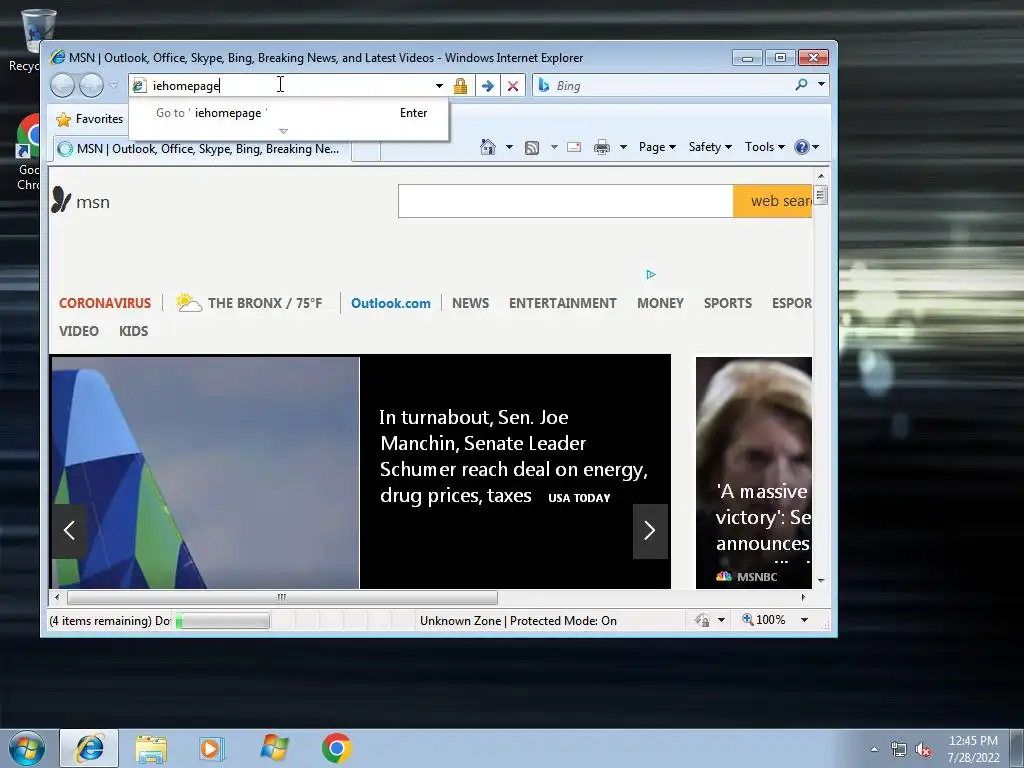This screenshot has width=1024, height=768.
Task: Open the Favorites button
Action: point(89,119)
